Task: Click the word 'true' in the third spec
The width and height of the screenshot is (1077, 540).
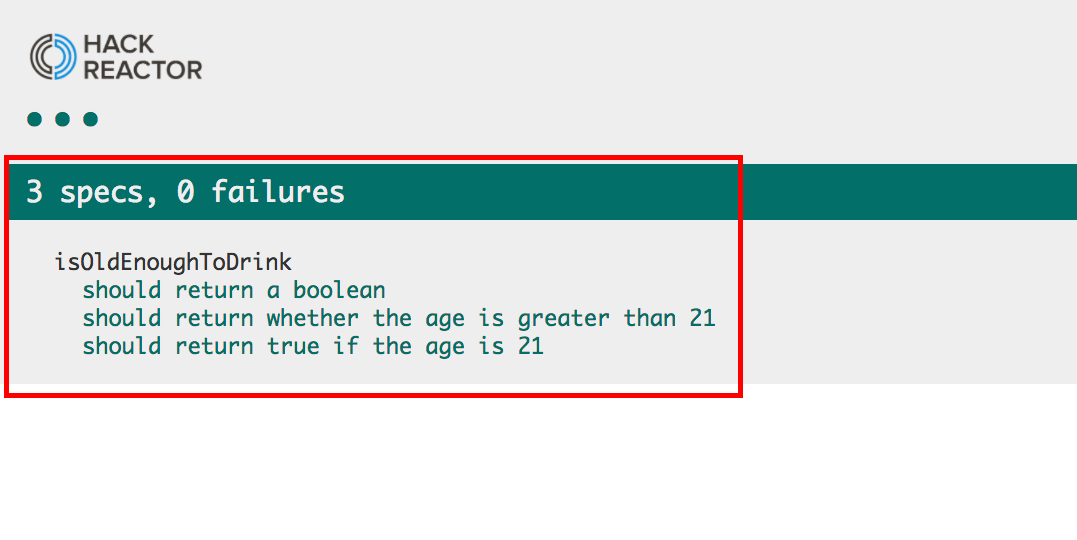Action: pos(293,346)
